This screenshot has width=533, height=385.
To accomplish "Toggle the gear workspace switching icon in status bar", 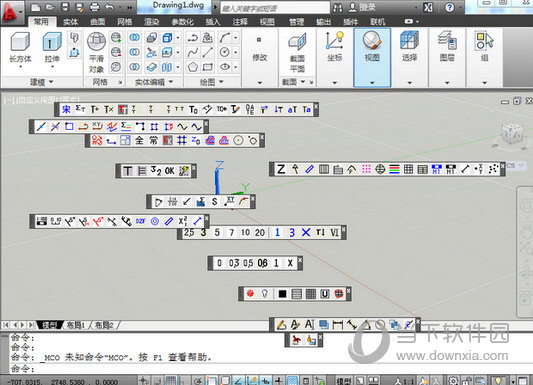I will pyautogui.click(x=453, y=381).
